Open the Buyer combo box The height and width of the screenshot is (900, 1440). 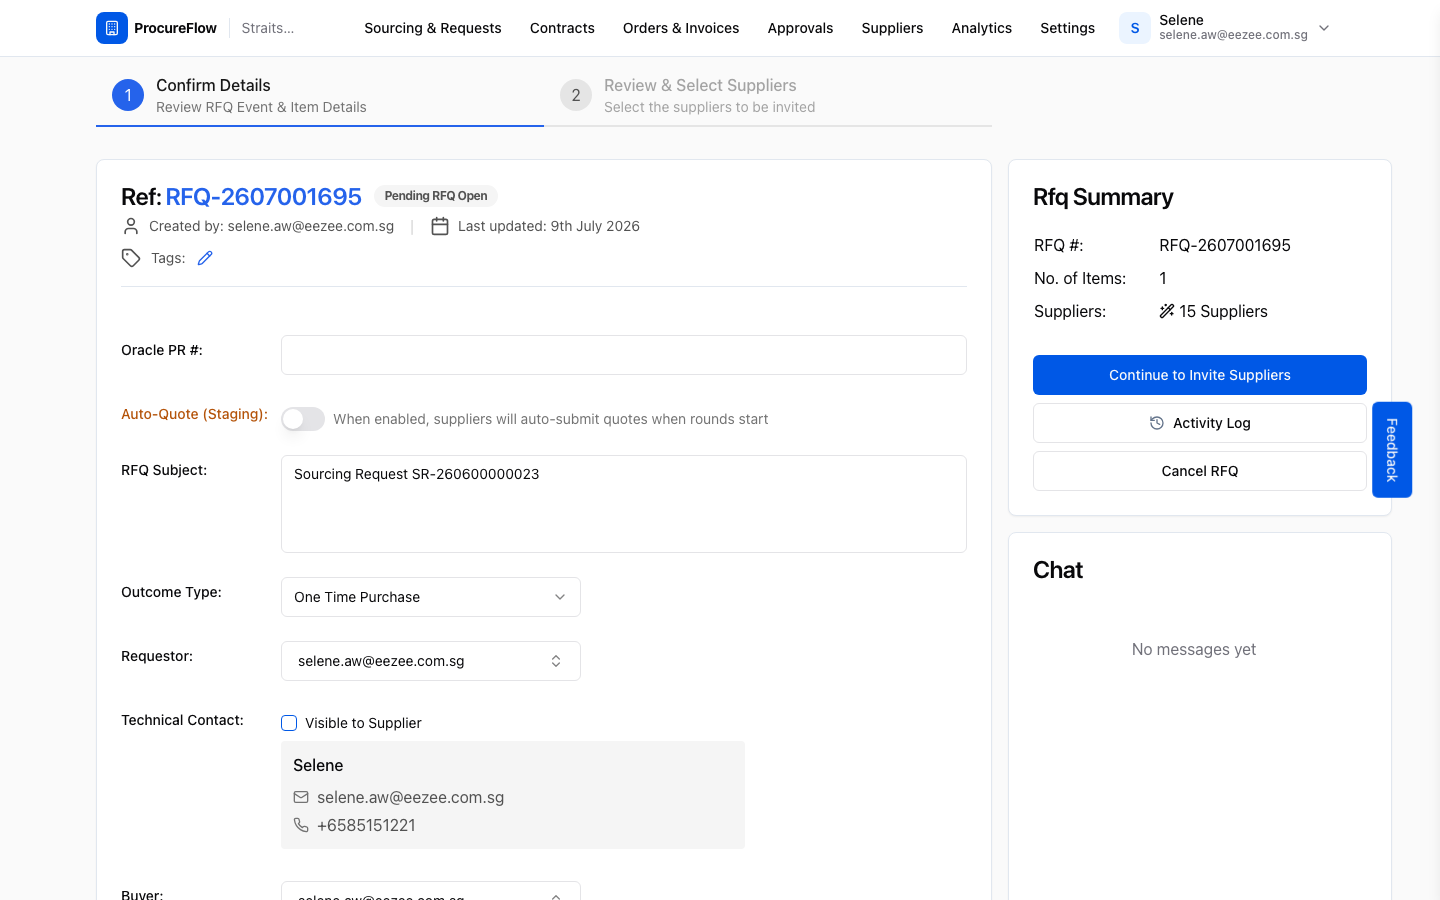coord(431,891)
